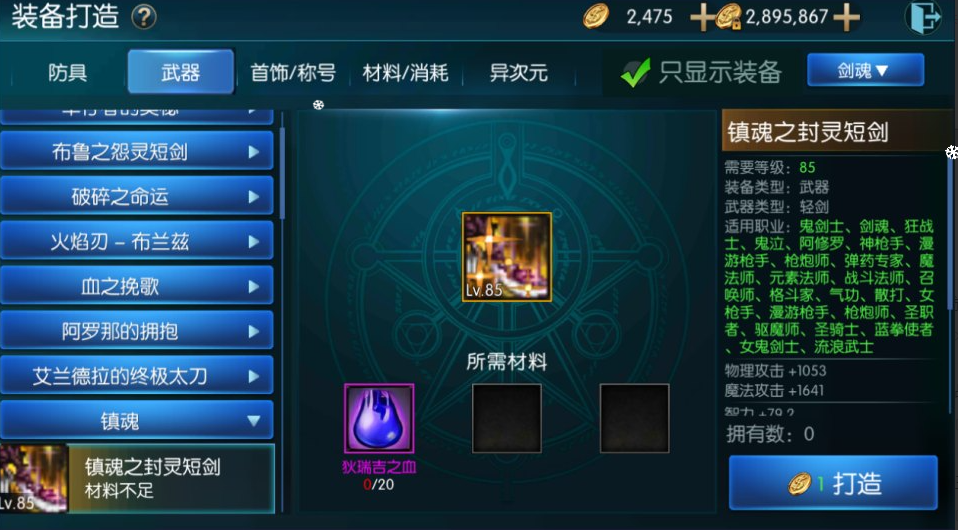Toggle the 只显示装备 checkbox
This screenshot has width=958, height=530.
[635, 73]
